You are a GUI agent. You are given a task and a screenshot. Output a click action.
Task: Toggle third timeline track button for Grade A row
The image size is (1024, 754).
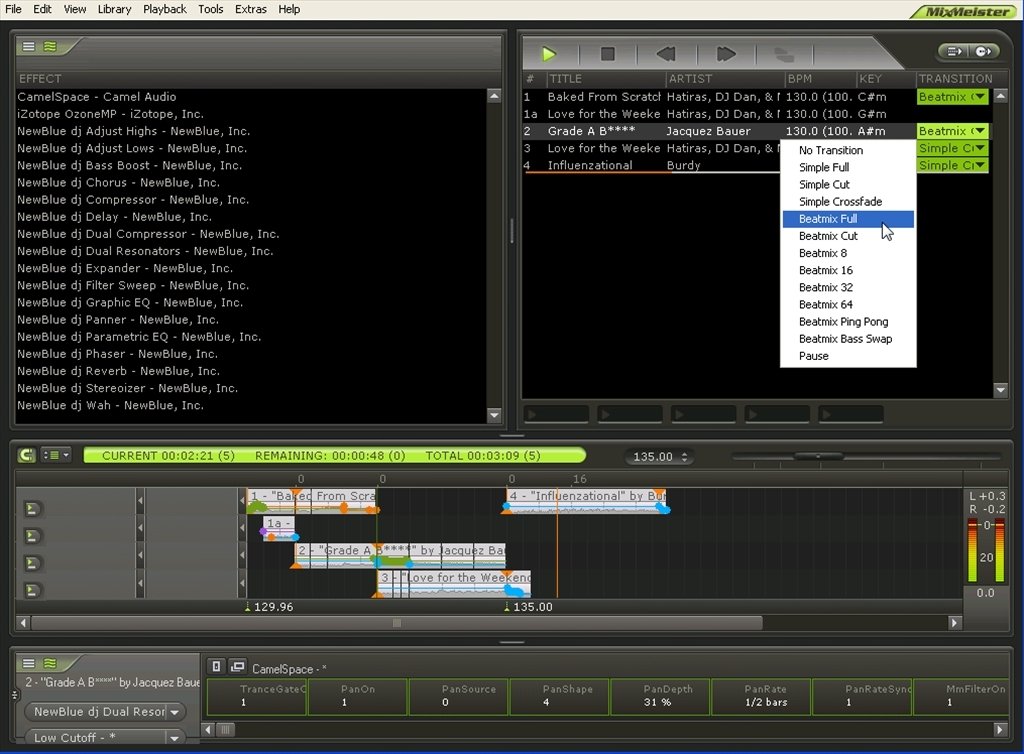31,563
